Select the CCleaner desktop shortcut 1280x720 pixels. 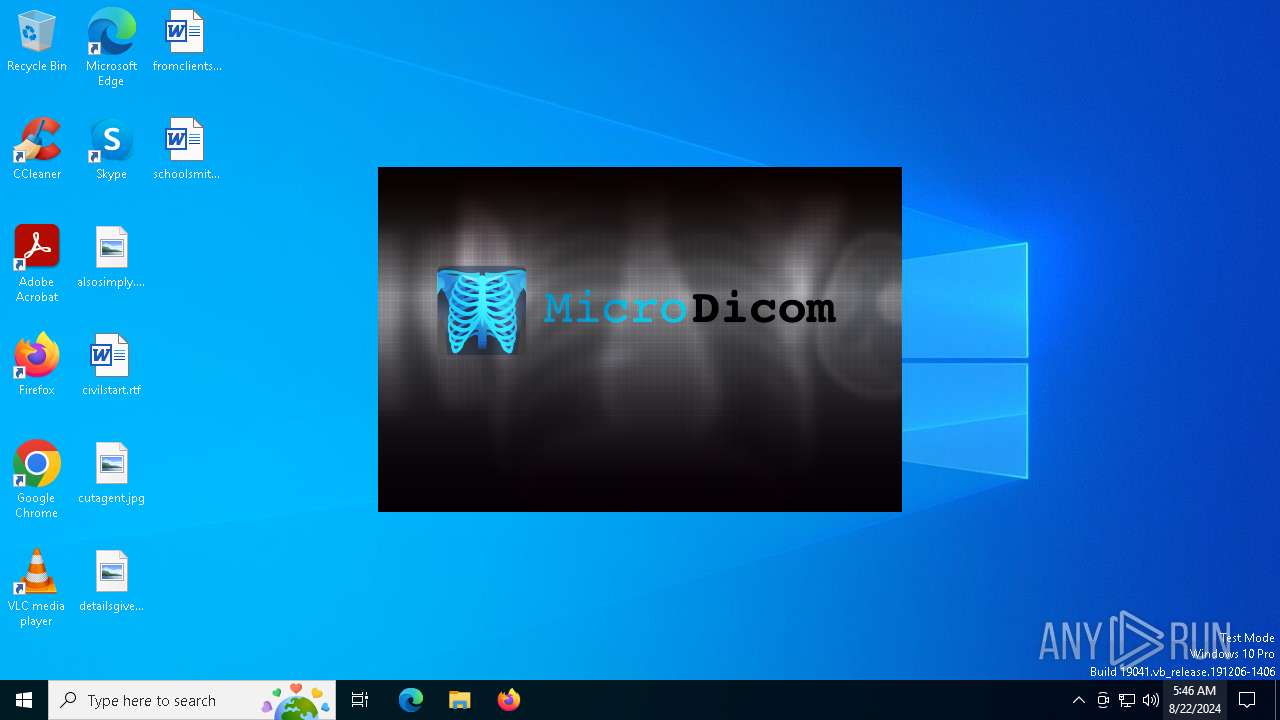coord(37,150)
